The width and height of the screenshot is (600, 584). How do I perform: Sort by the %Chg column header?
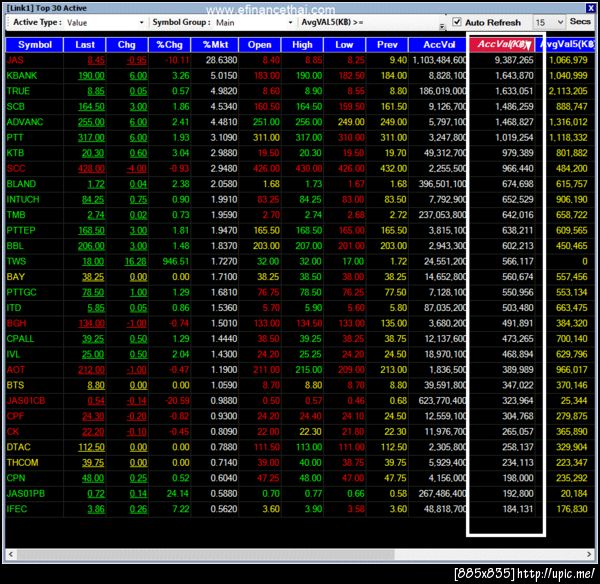click(x=170, y=45)
